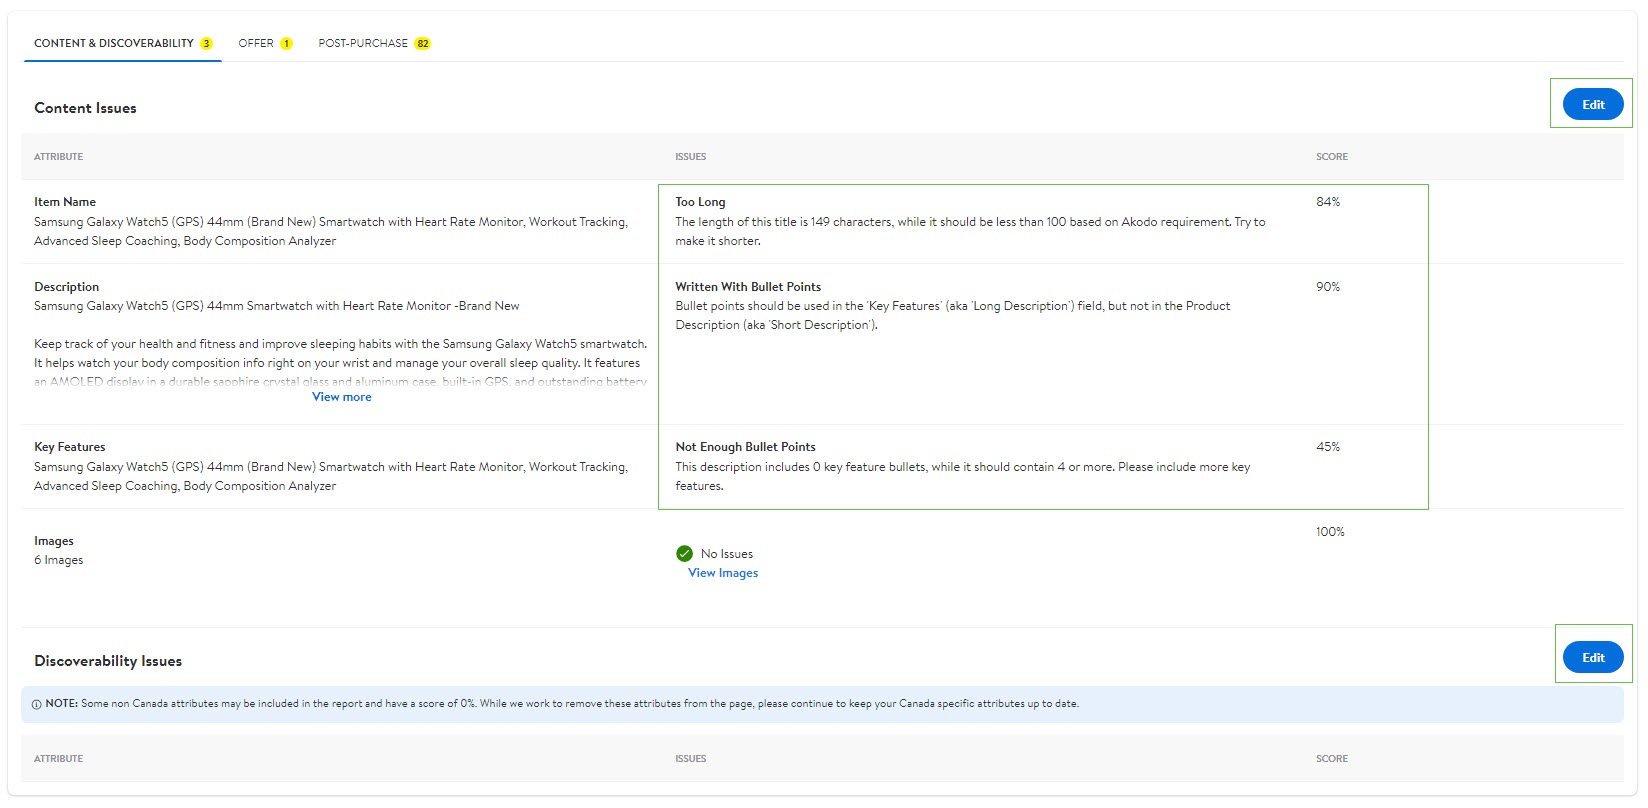
Task: Click the 'Key Features' attribute label
Action: tap(70, 447)
